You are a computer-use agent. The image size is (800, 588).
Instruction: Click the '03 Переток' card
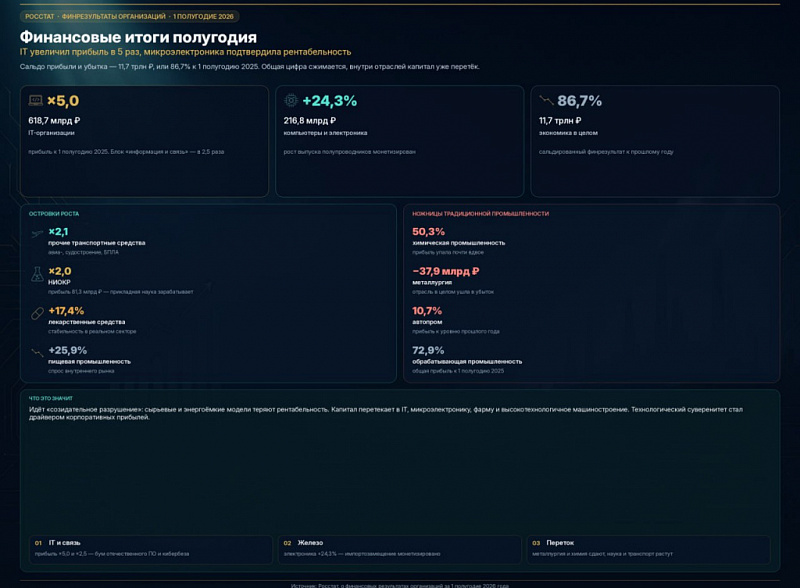point(648,549)
